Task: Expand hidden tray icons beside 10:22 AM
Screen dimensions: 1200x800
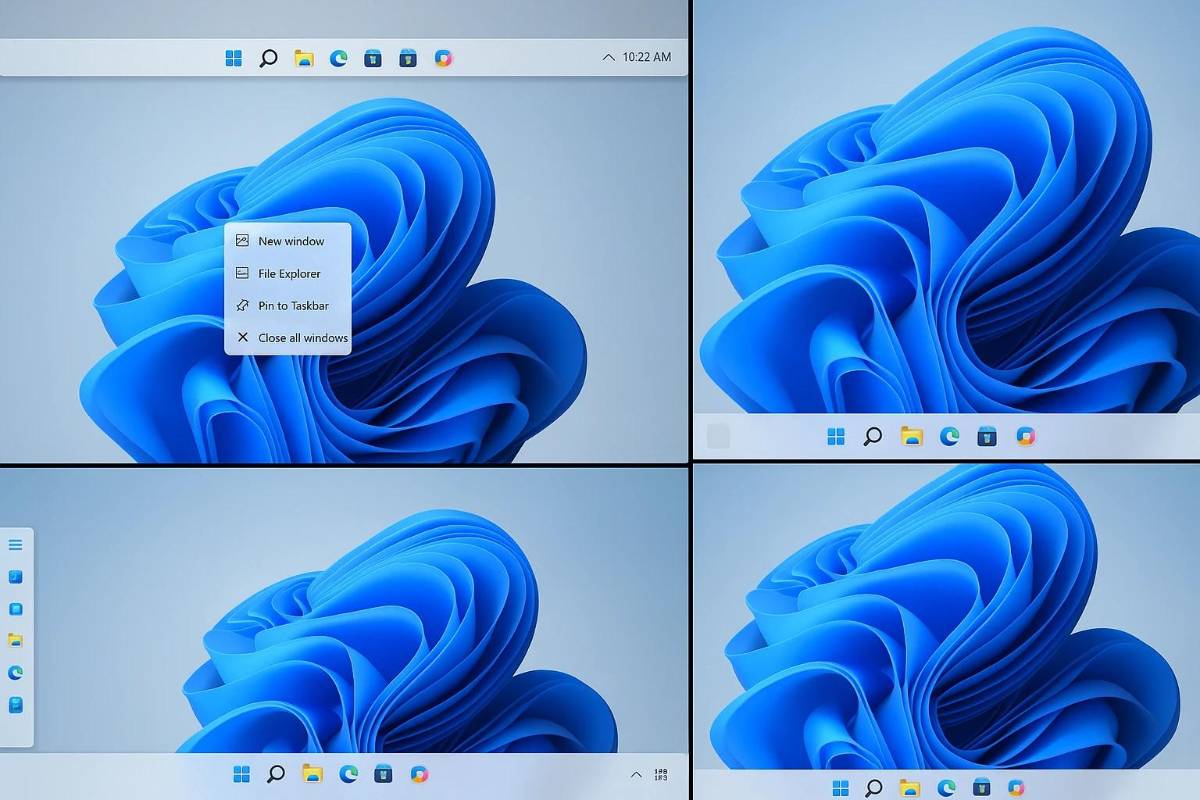Action: coord(608,58)
